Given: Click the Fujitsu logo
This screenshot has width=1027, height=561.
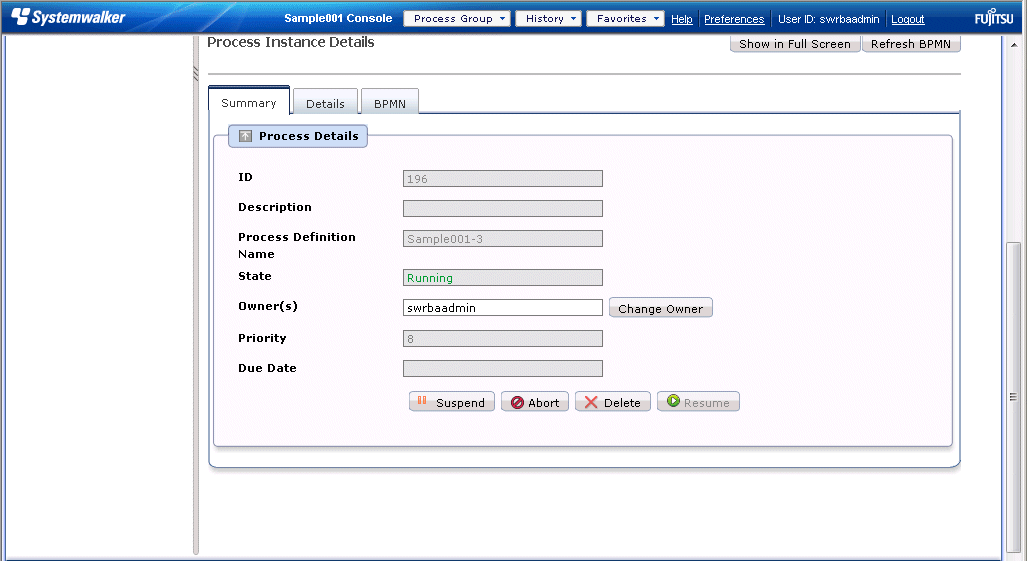Looking at the screenshot, I should tap(994, 18).
